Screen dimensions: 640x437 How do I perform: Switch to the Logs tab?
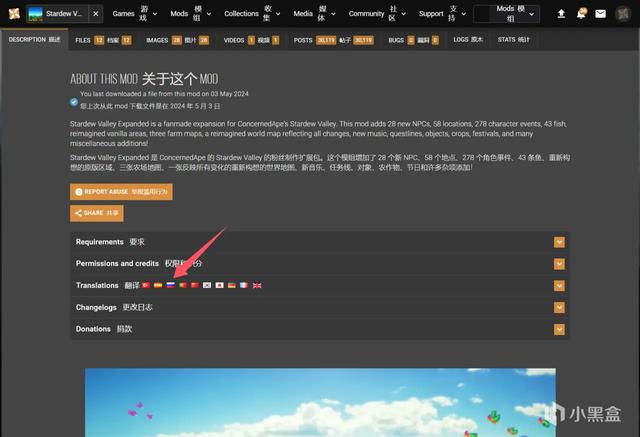click(x=468, y=40)
